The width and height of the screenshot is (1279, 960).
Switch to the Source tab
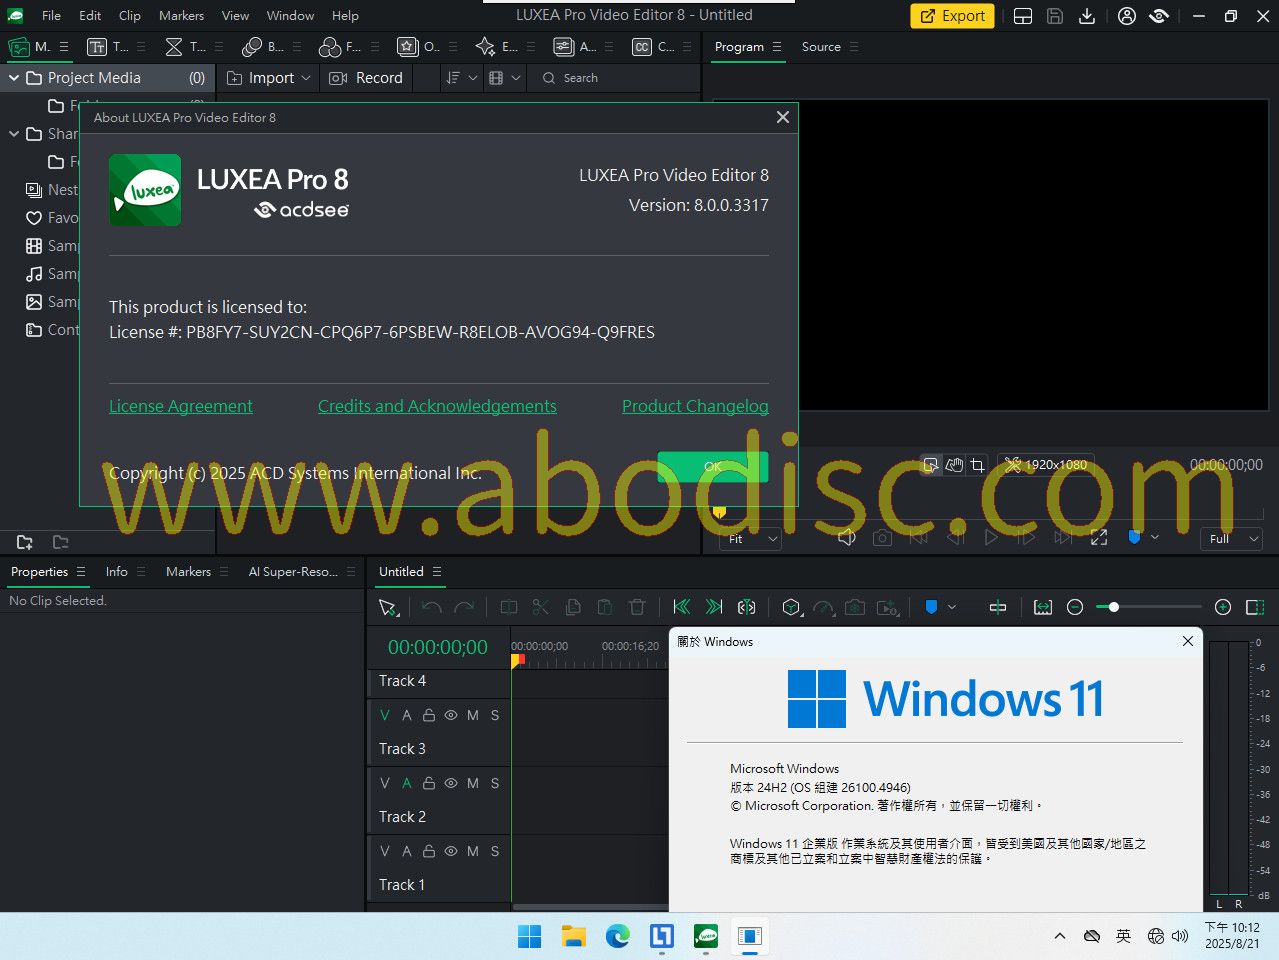click(x=821, y=47)
